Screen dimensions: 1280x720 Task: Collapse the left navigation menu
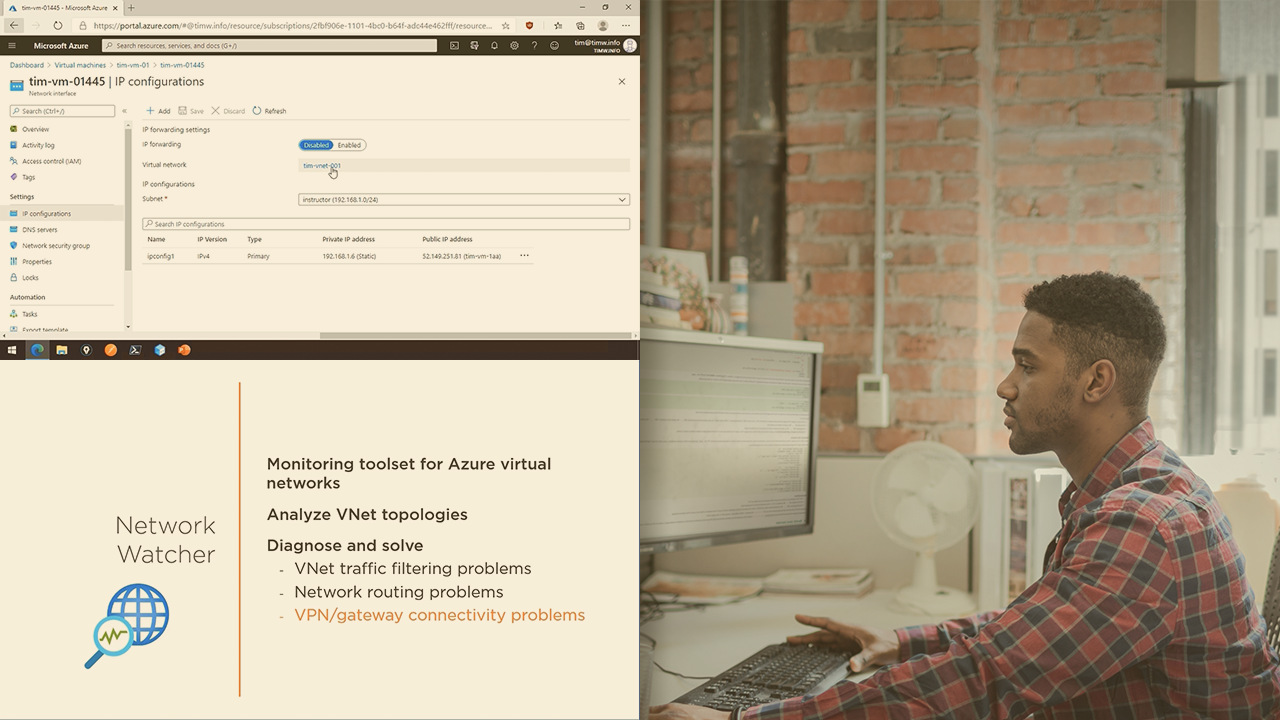pyautogui.click(x=124, y=111)
